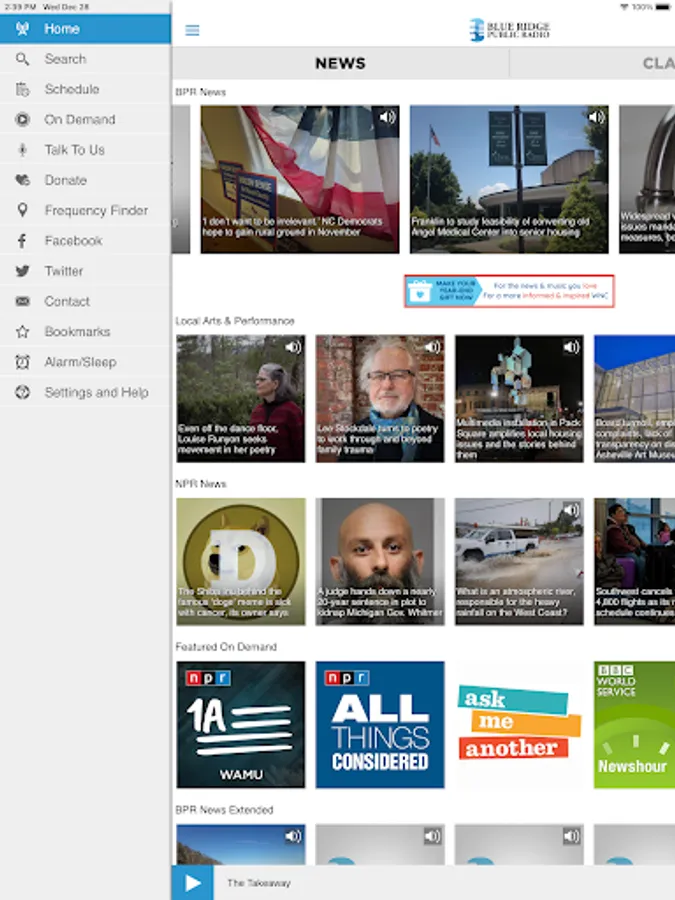Open the 1A WAMU program

click(x=240, y=724)
